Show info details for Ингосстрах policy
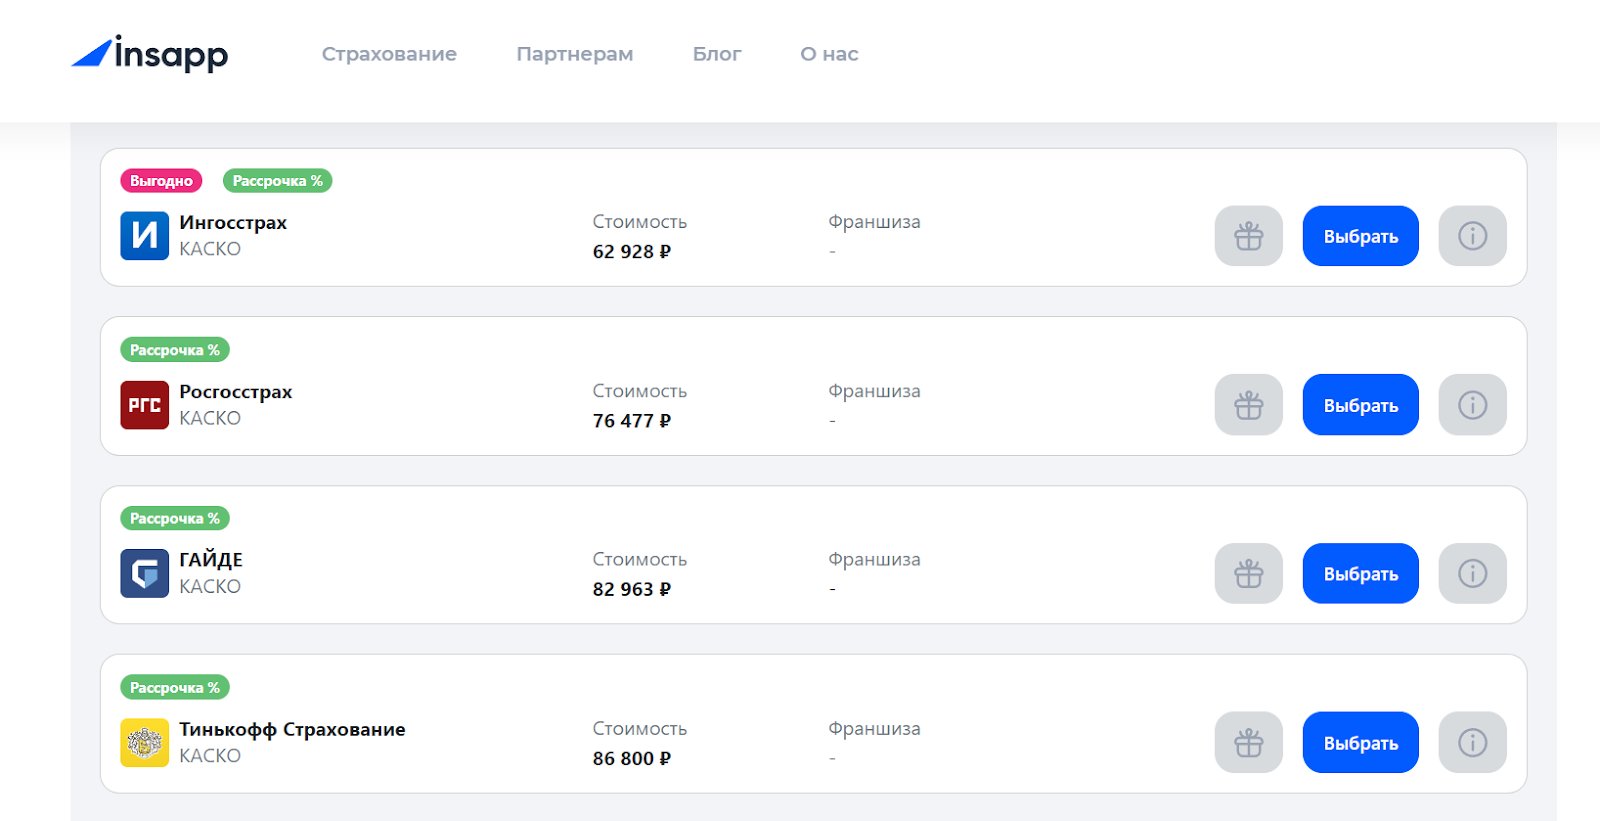Viewport: 1600px width, 821px height. (1472, 236)
